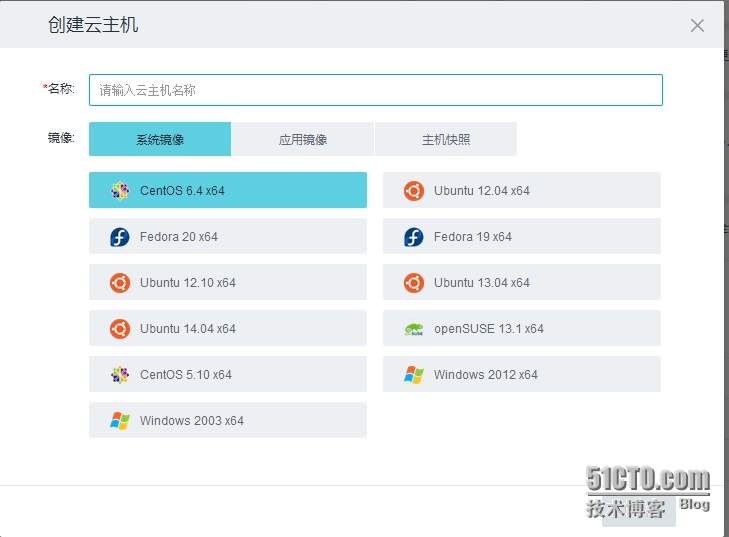Screen dimensions: 729x537
Task: Select the Windows 2012 x64 label
Action: [x=485, y=374]
